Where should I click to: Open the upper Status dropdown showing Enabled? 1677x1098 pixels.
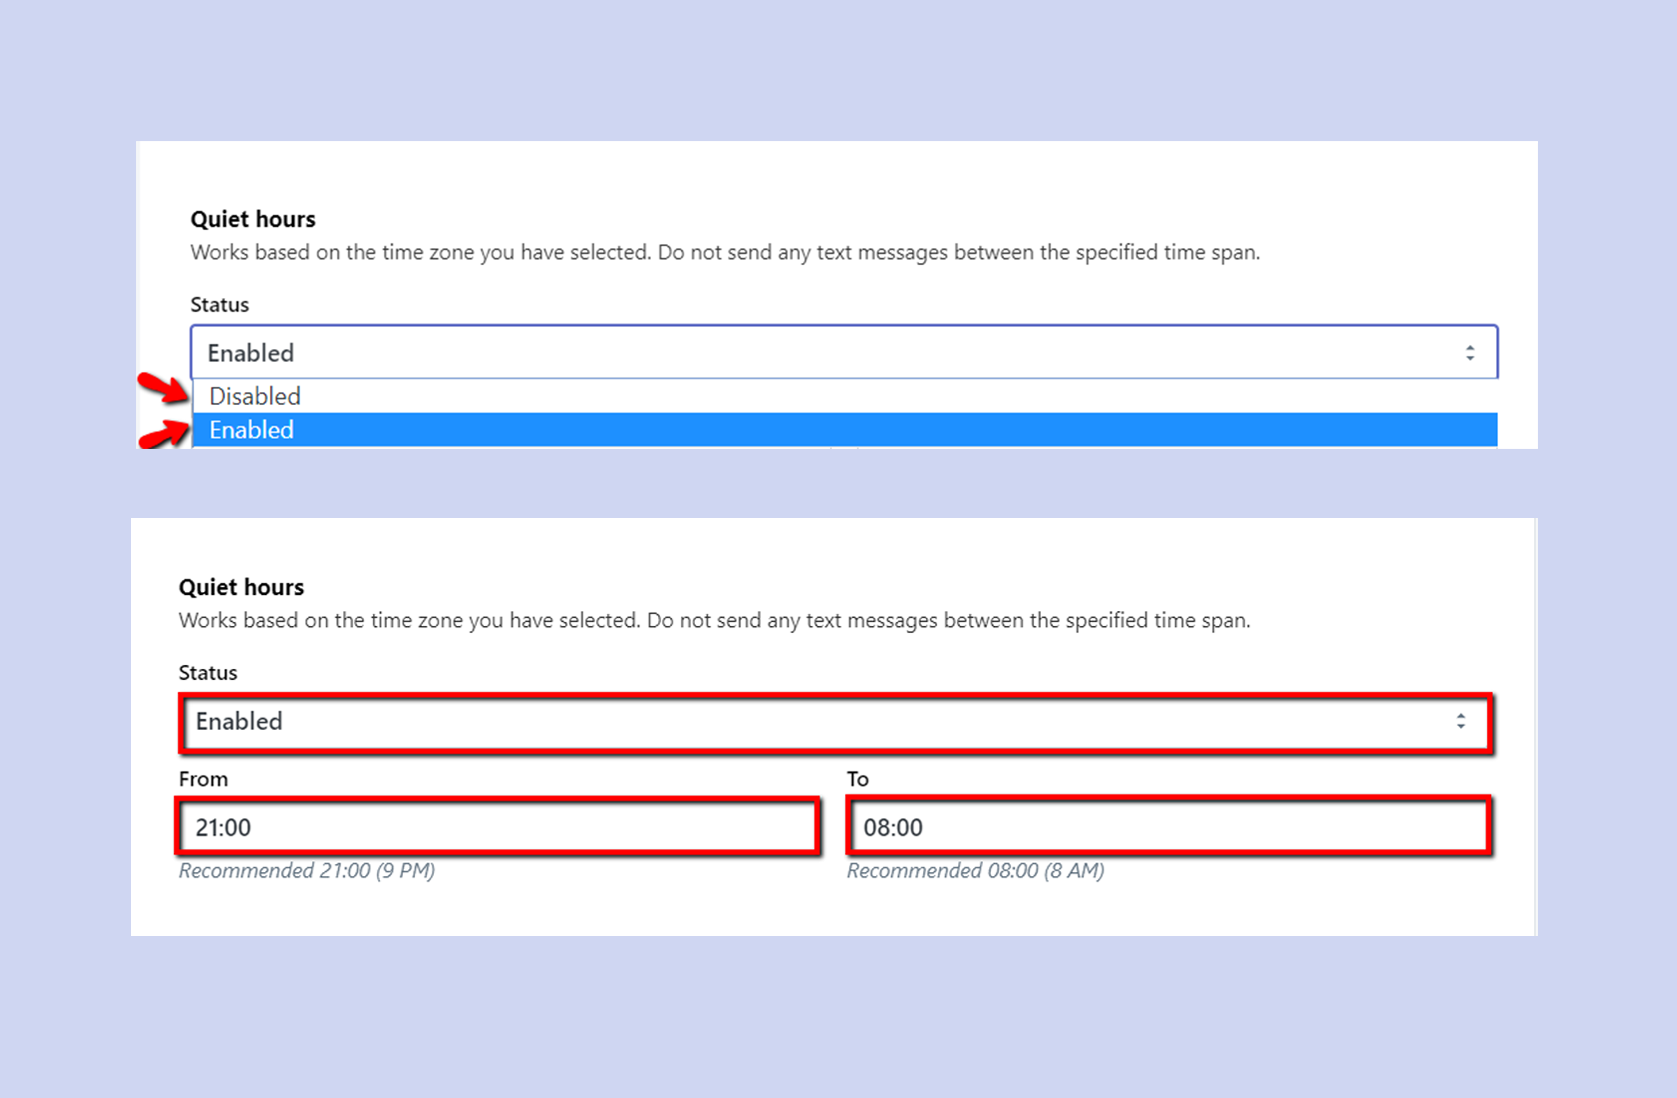click(x=844, y=352)
